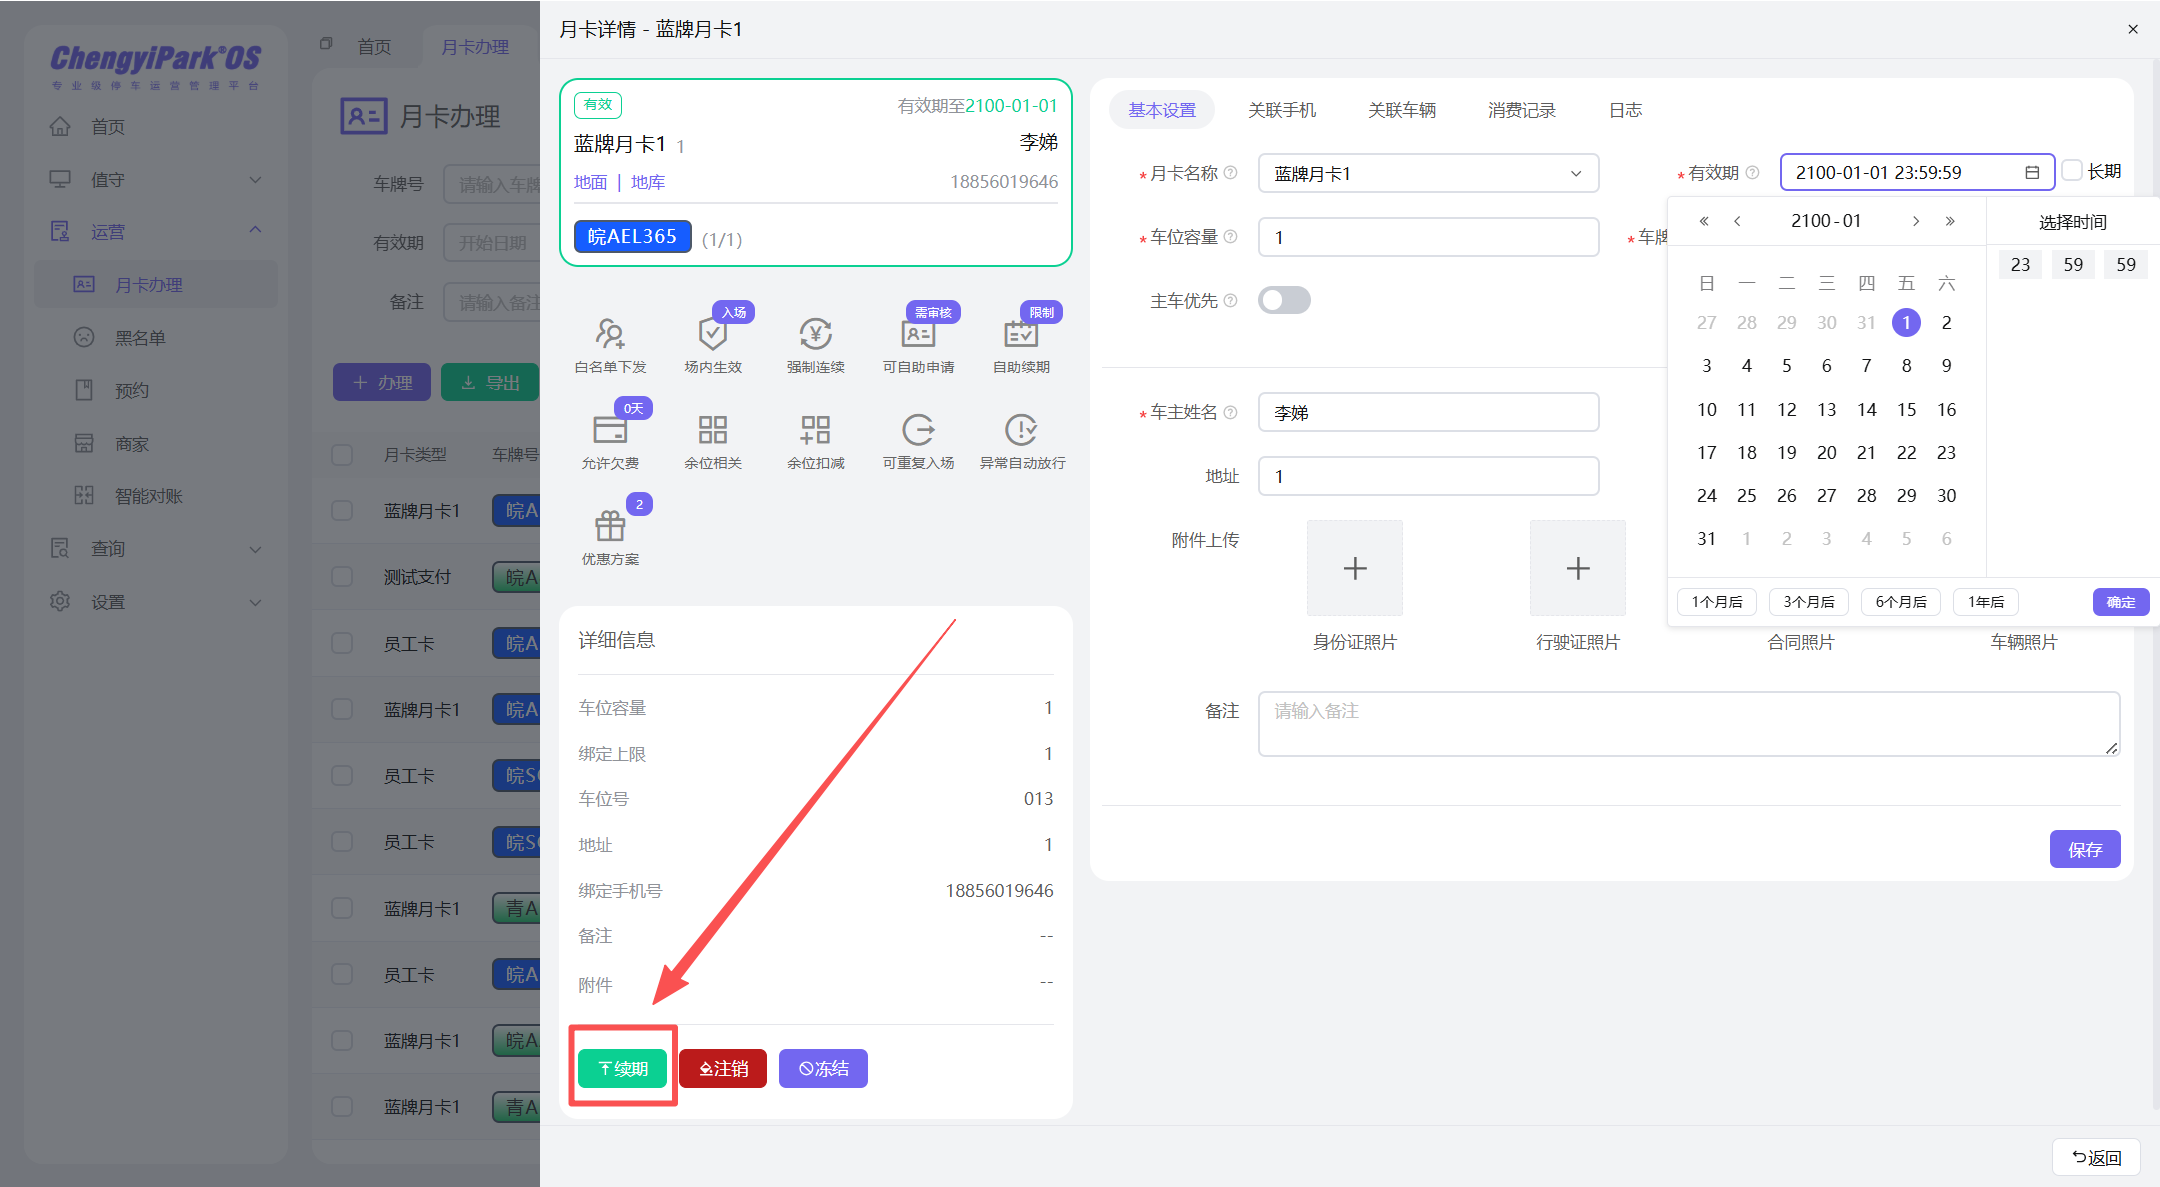The height and width of the screenshot is (1187, 2160).
Task: Click the 可重复入场 re-entry icon
Action: coord(918,430)
